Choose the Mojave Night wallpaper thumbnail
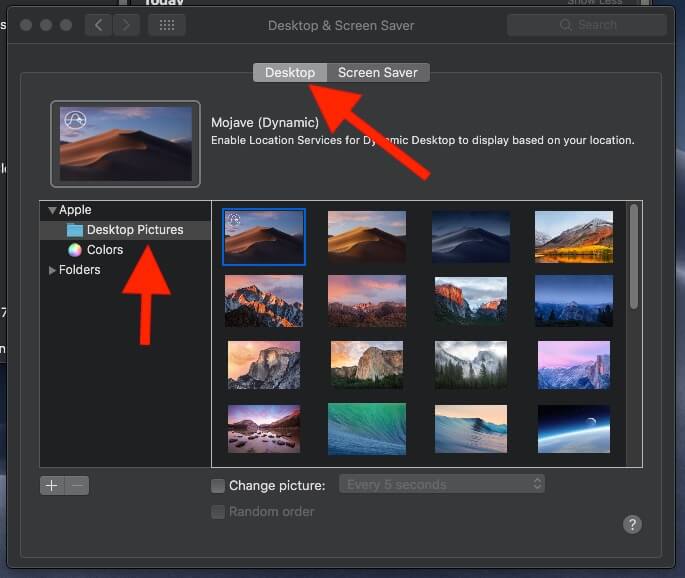The width and height of the screenshot is (685, 578). 471,237
